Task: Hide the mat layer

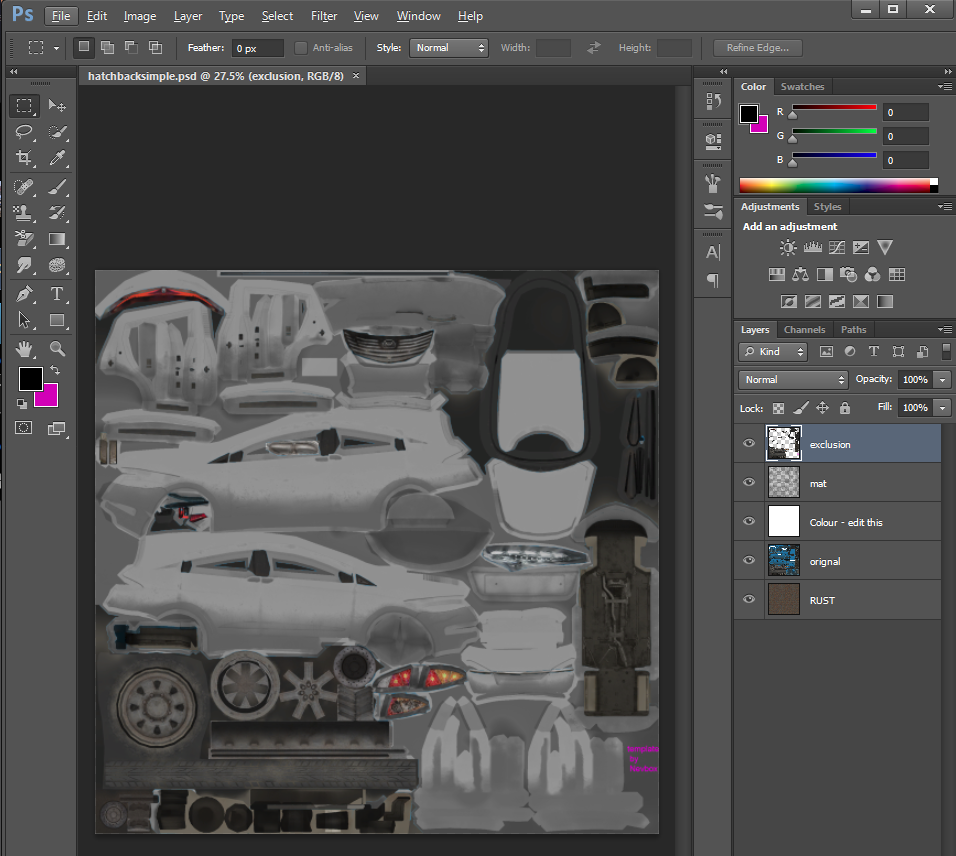Action: pyautogui.click(x=749, y=483)
